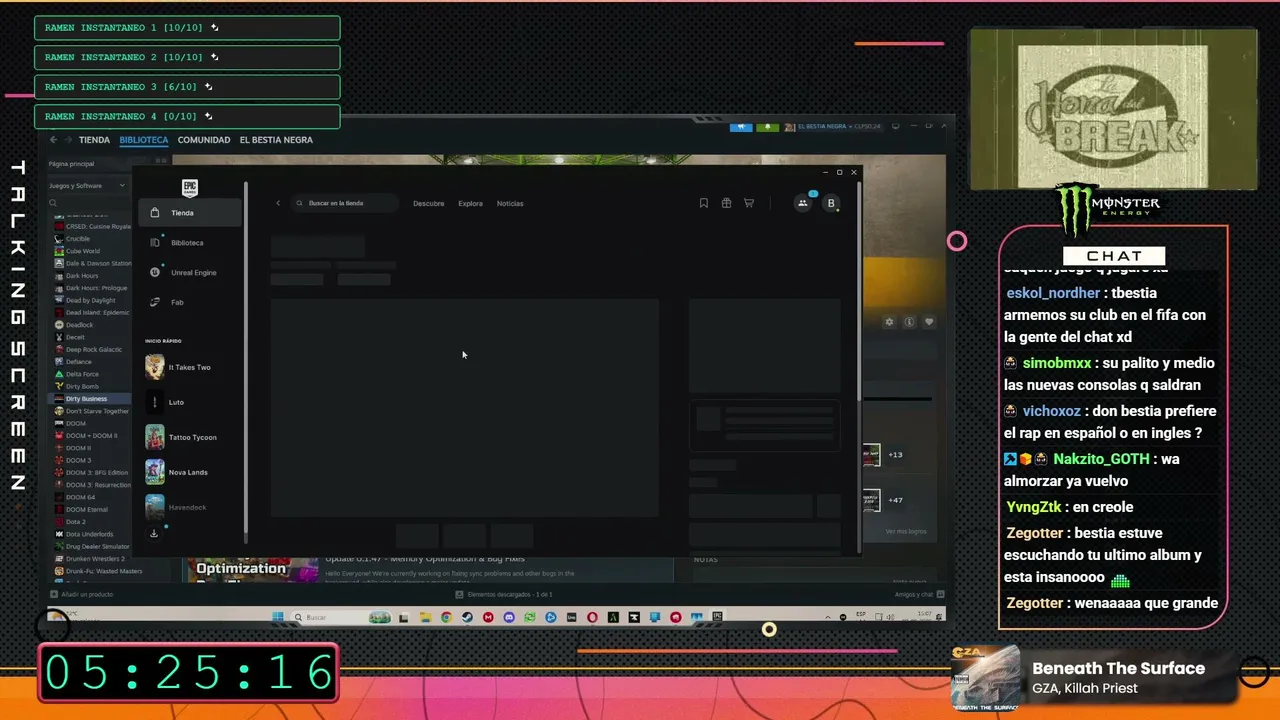Open Steam announcements megaphone button
Image resolution: width=1280 pixels, height=720 pixels.
coord(741,127)
